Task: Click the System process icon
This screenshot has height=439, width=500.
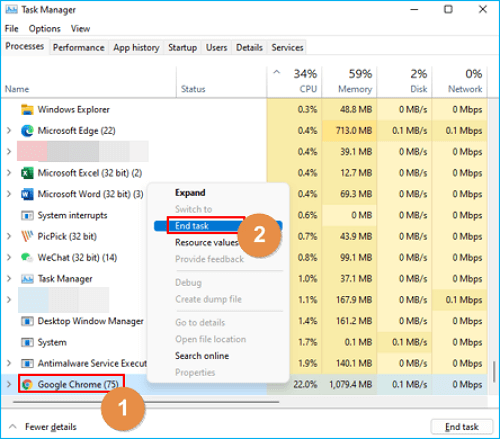Action: 27,342
